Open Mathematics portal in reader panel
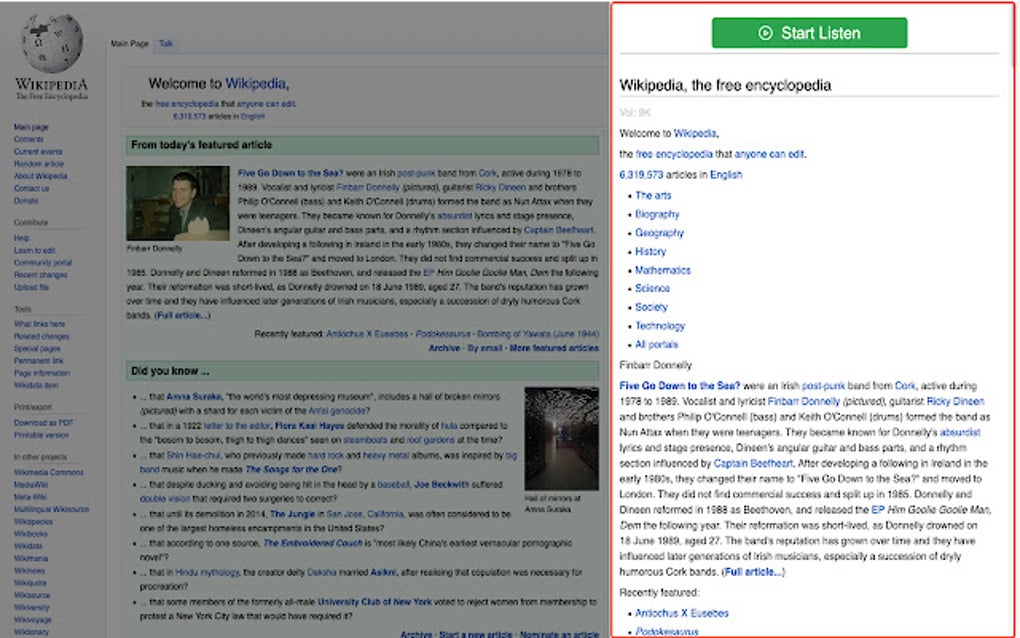 663,270
